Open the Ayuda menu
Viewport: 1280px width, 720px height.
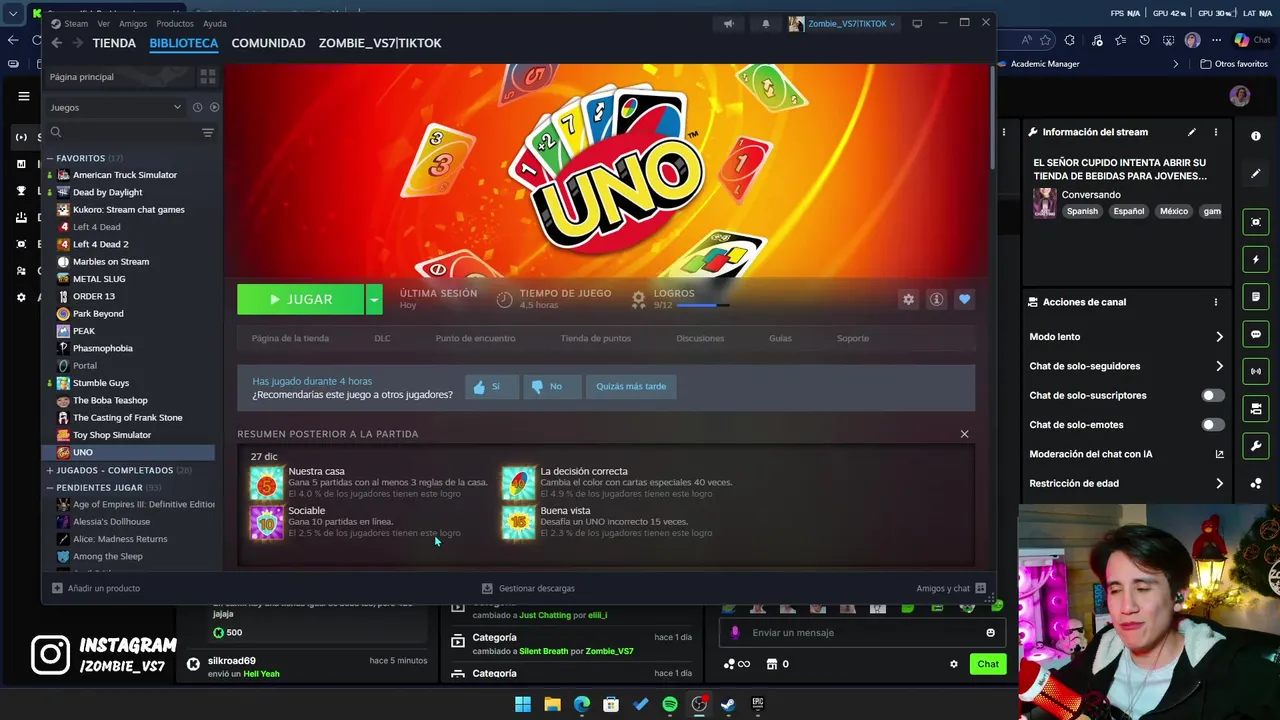pyautogui.click(x=215, y=23)
